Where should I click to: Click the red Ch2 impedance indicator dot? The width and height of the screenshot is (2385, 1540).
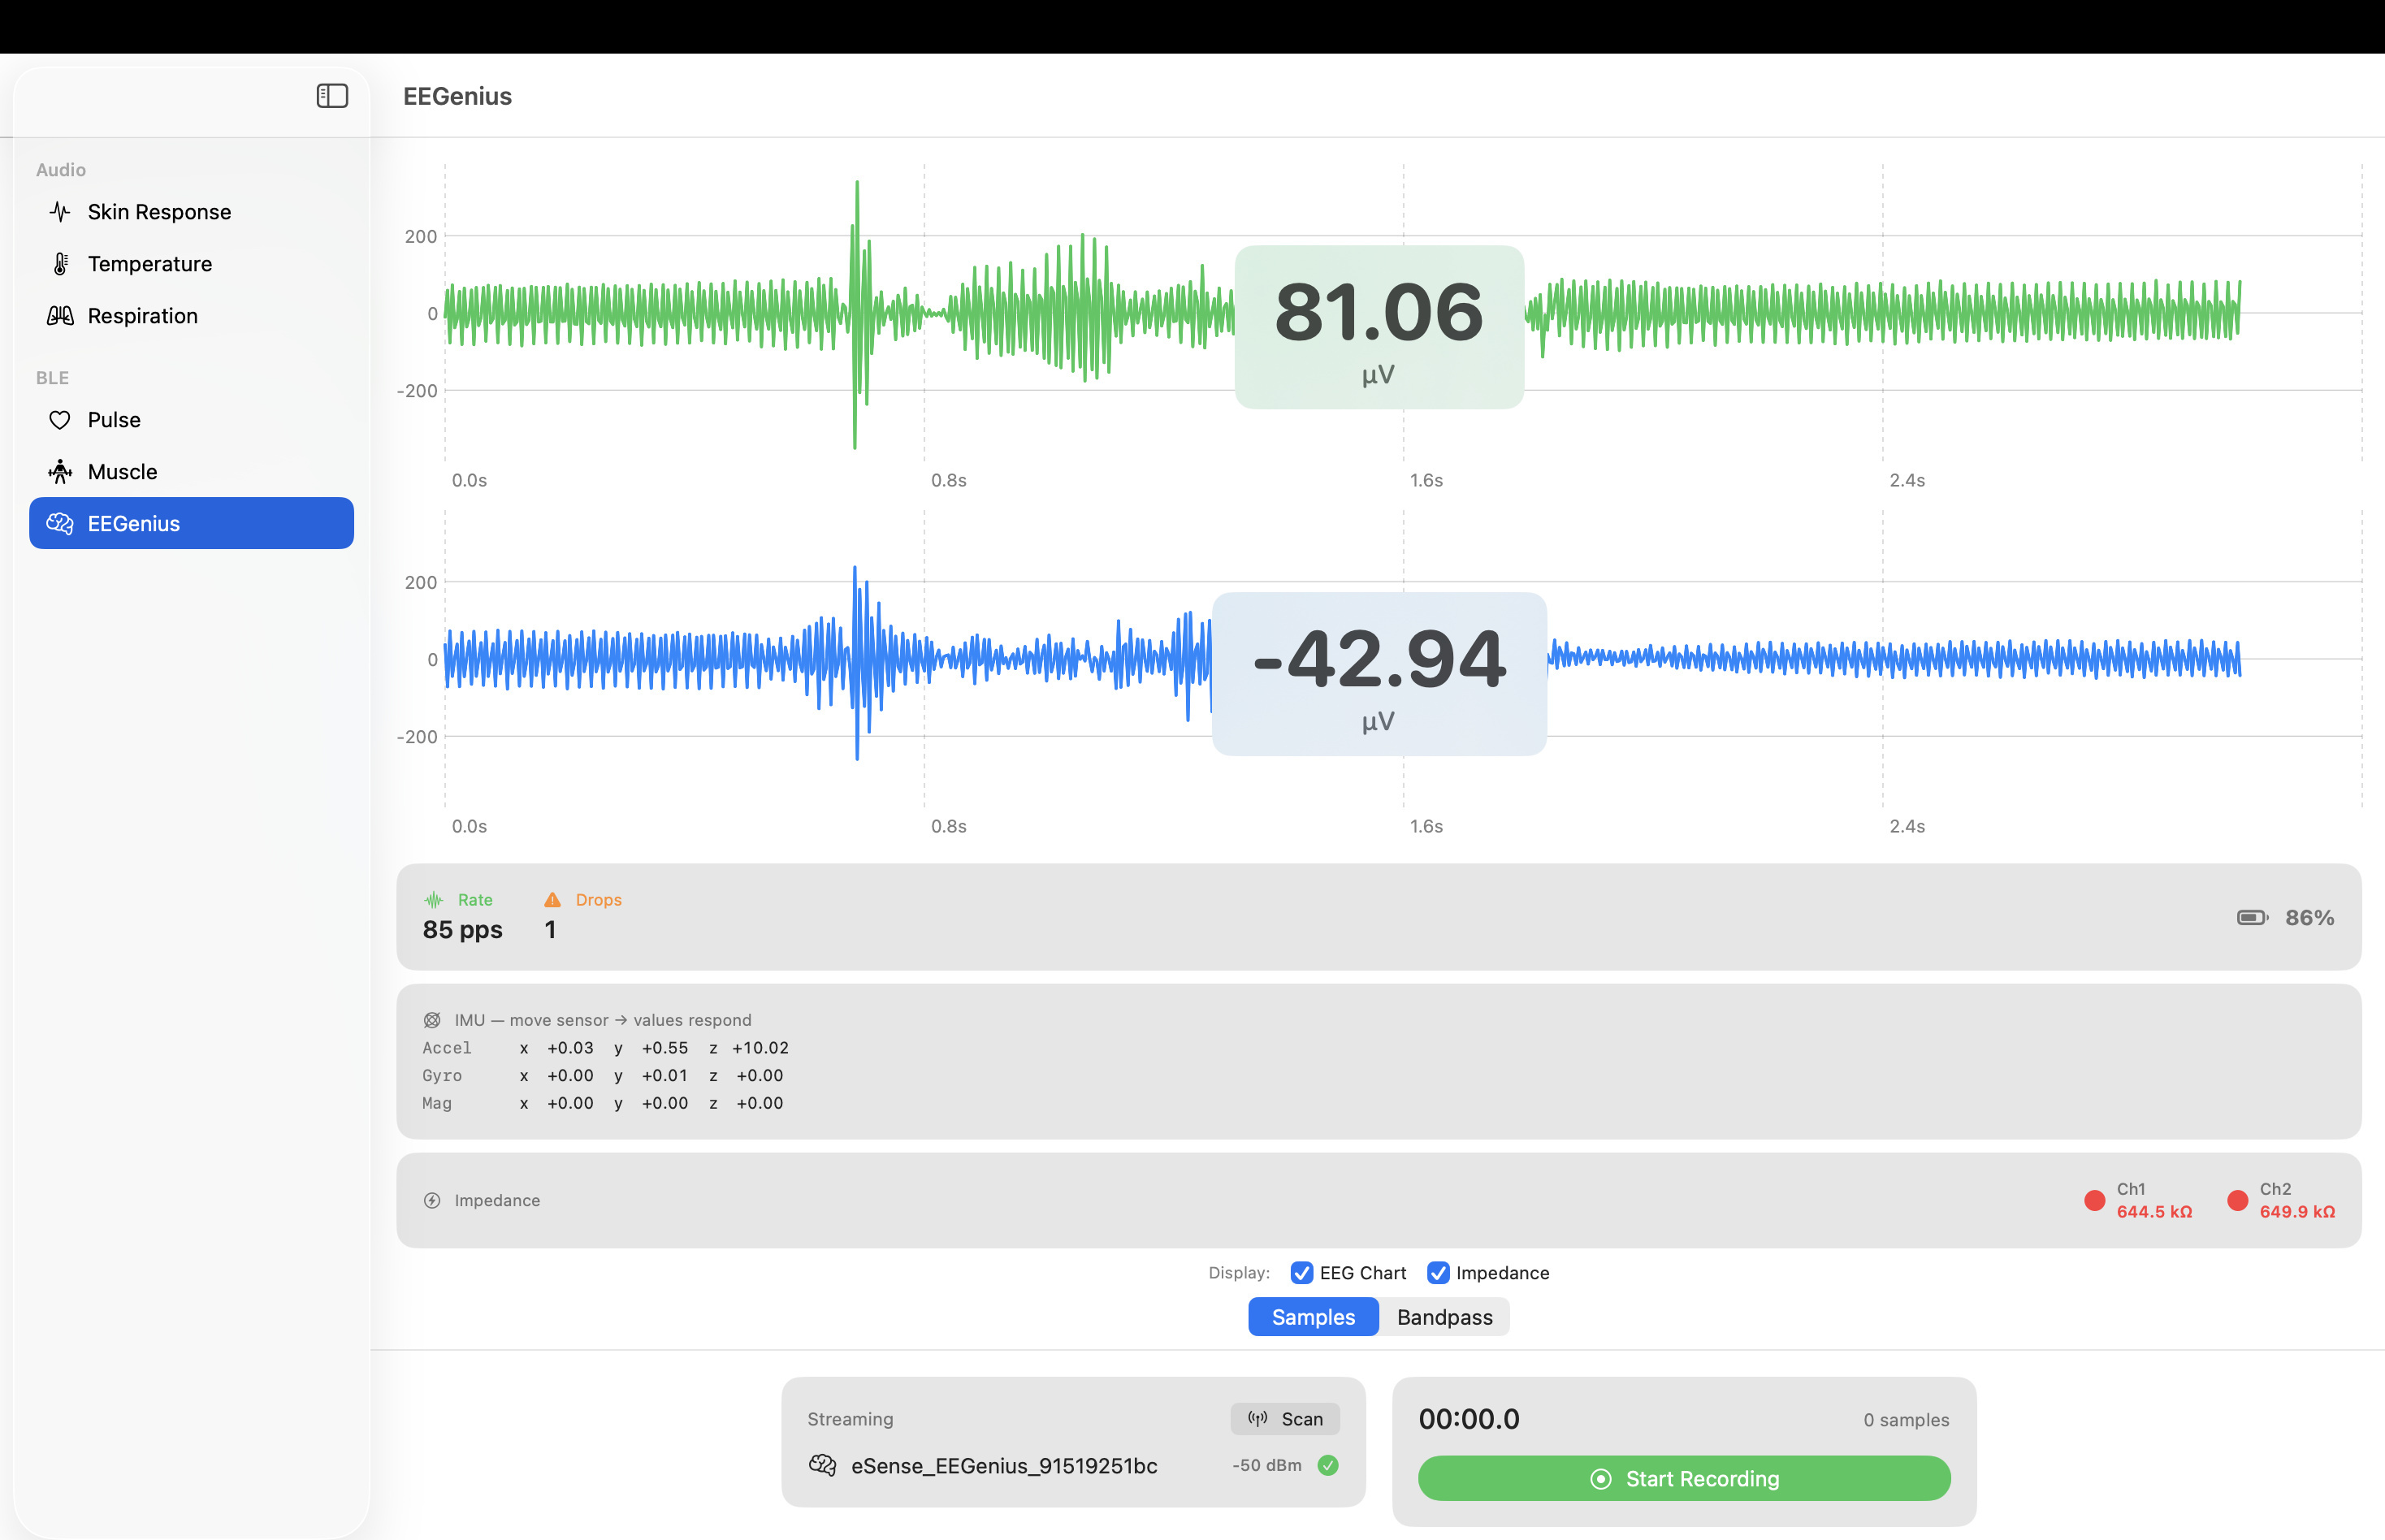click(2238, 1201)
